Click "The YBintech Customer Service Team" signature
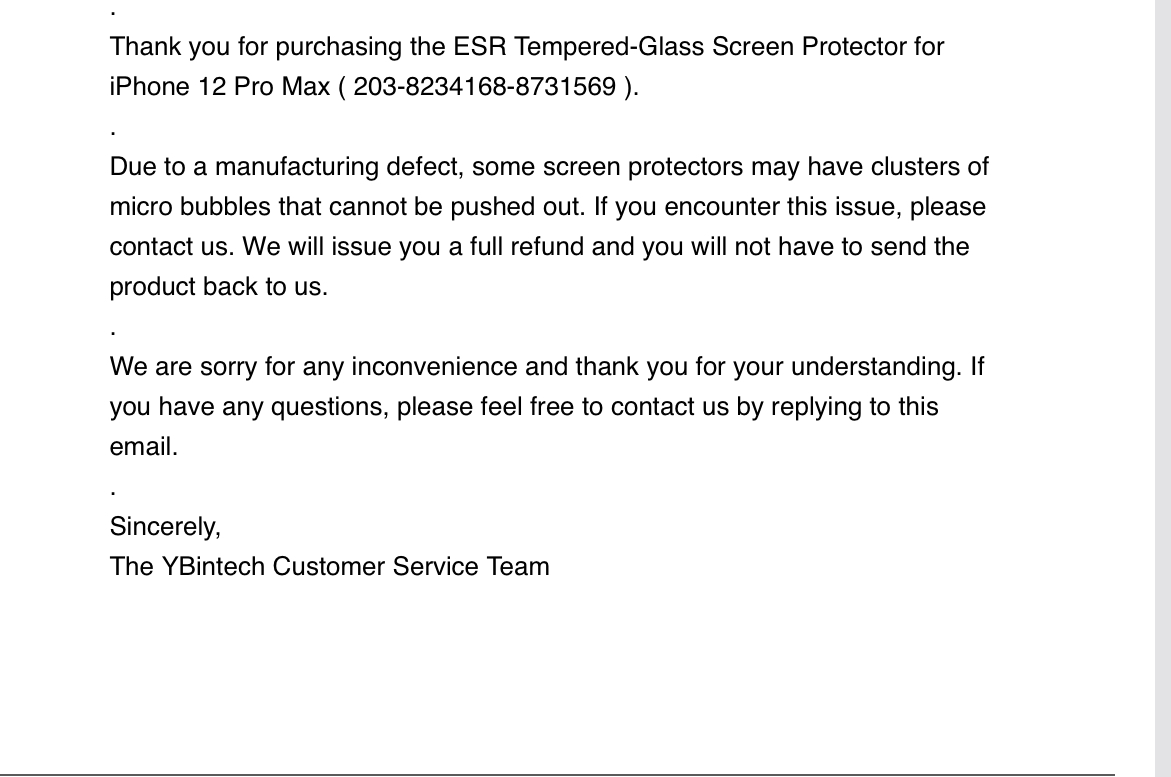 coord(329,566)
